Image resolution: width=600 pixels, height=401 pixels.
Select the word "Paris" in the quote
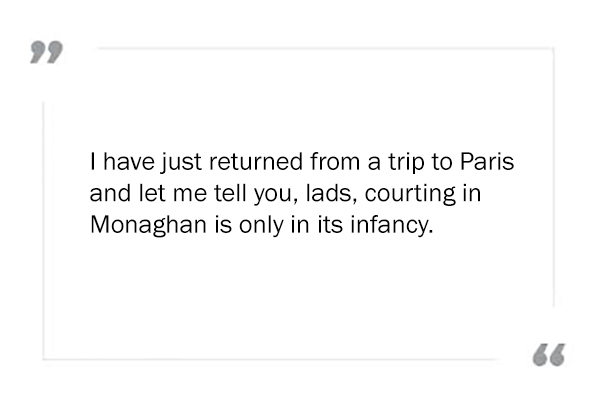point(487,161)
